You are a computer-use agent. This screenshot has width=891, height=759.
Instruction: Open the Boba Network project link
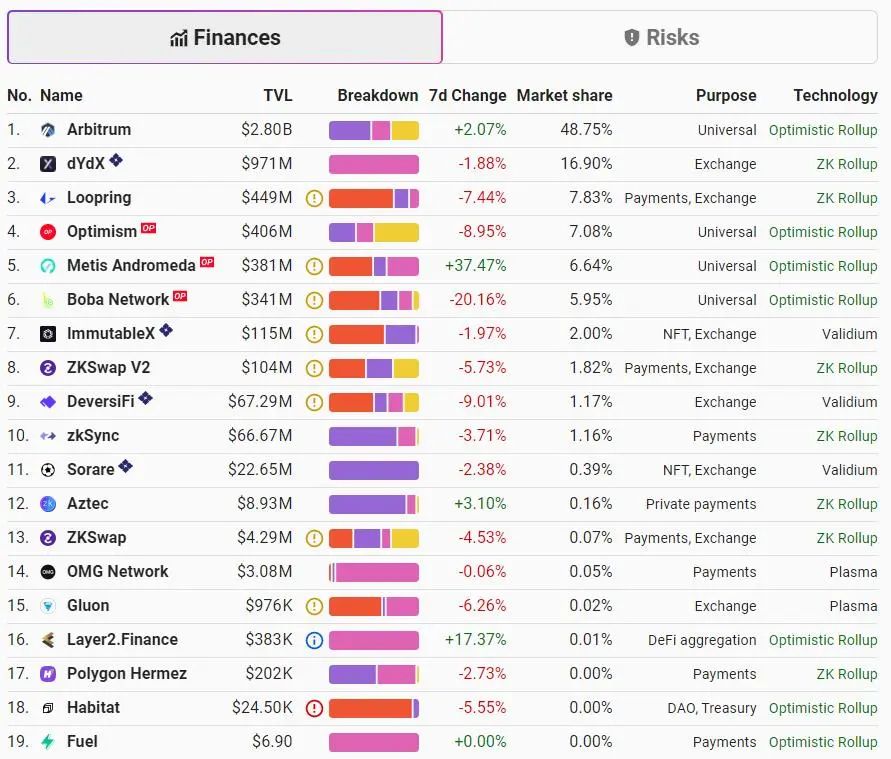pyautogui.click(x=118, y=299)
